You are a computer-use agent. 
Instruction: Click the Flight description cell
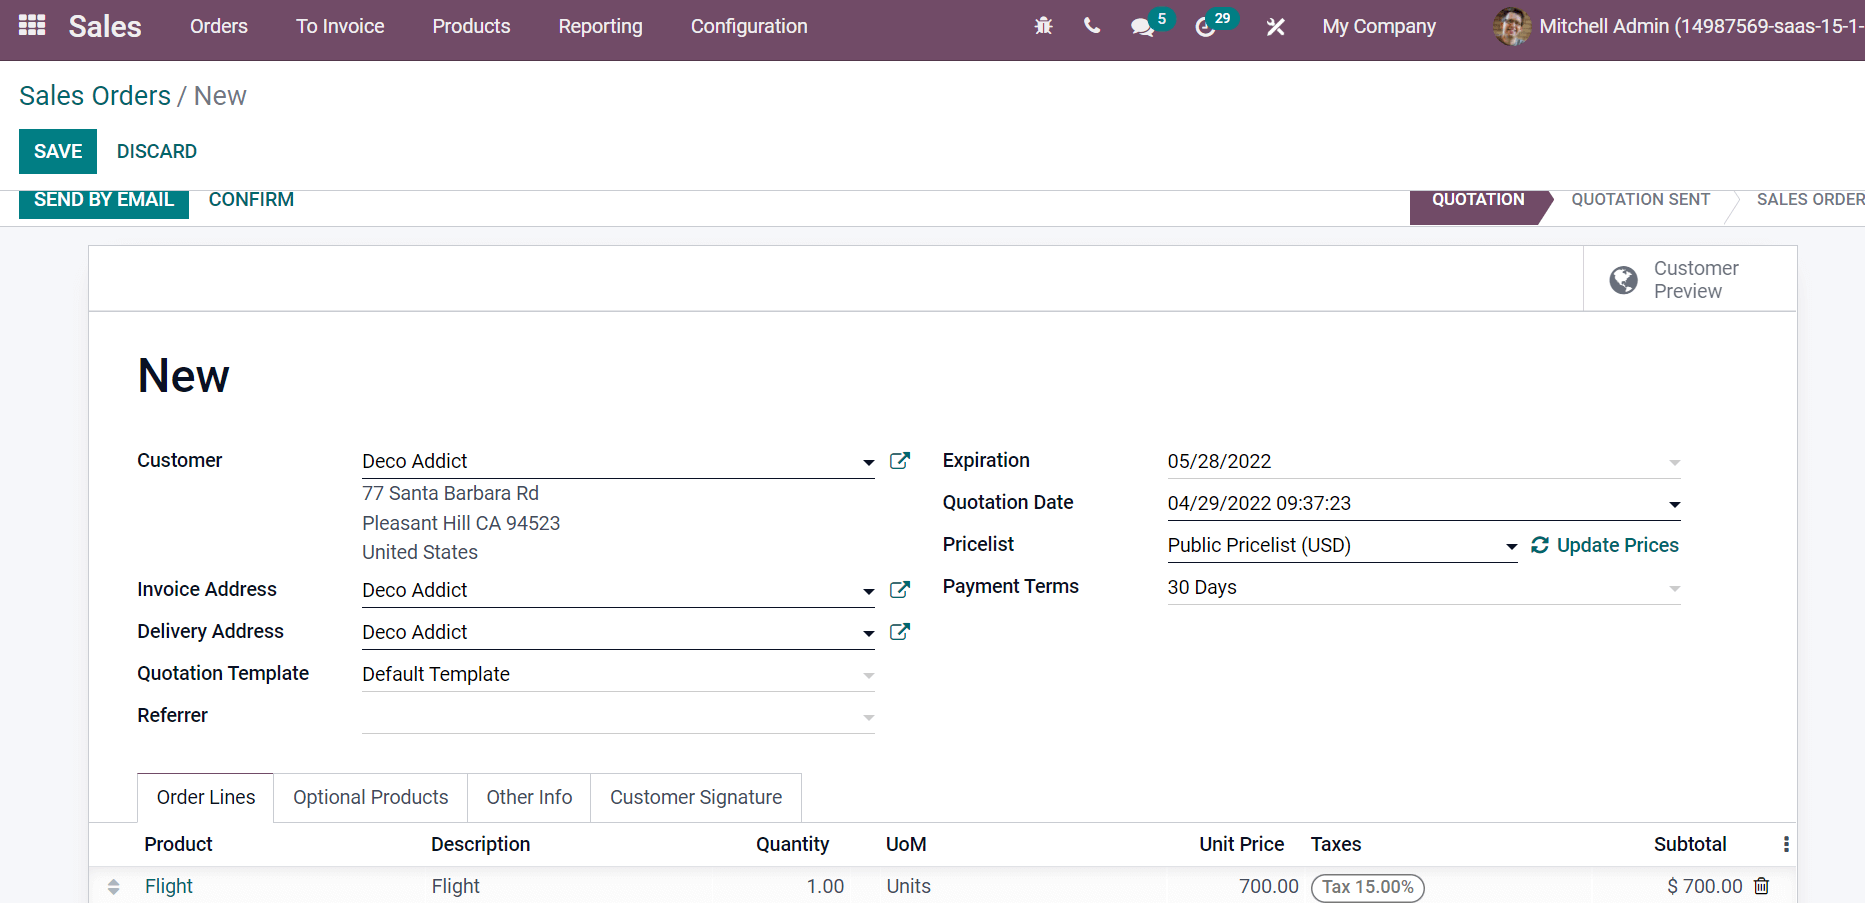point(570,886)
